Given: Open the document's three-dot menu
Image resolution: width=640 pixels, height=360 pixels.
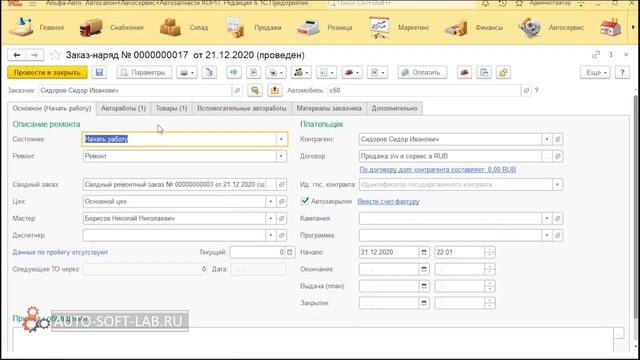Looking at the screenshot, I should pos(611,54).
